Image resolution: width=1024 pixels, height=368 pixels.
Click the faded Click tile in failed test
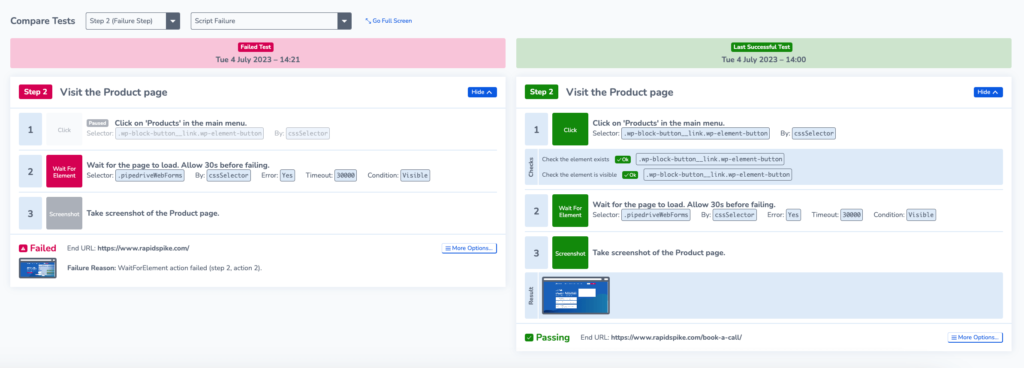[64, 130]
